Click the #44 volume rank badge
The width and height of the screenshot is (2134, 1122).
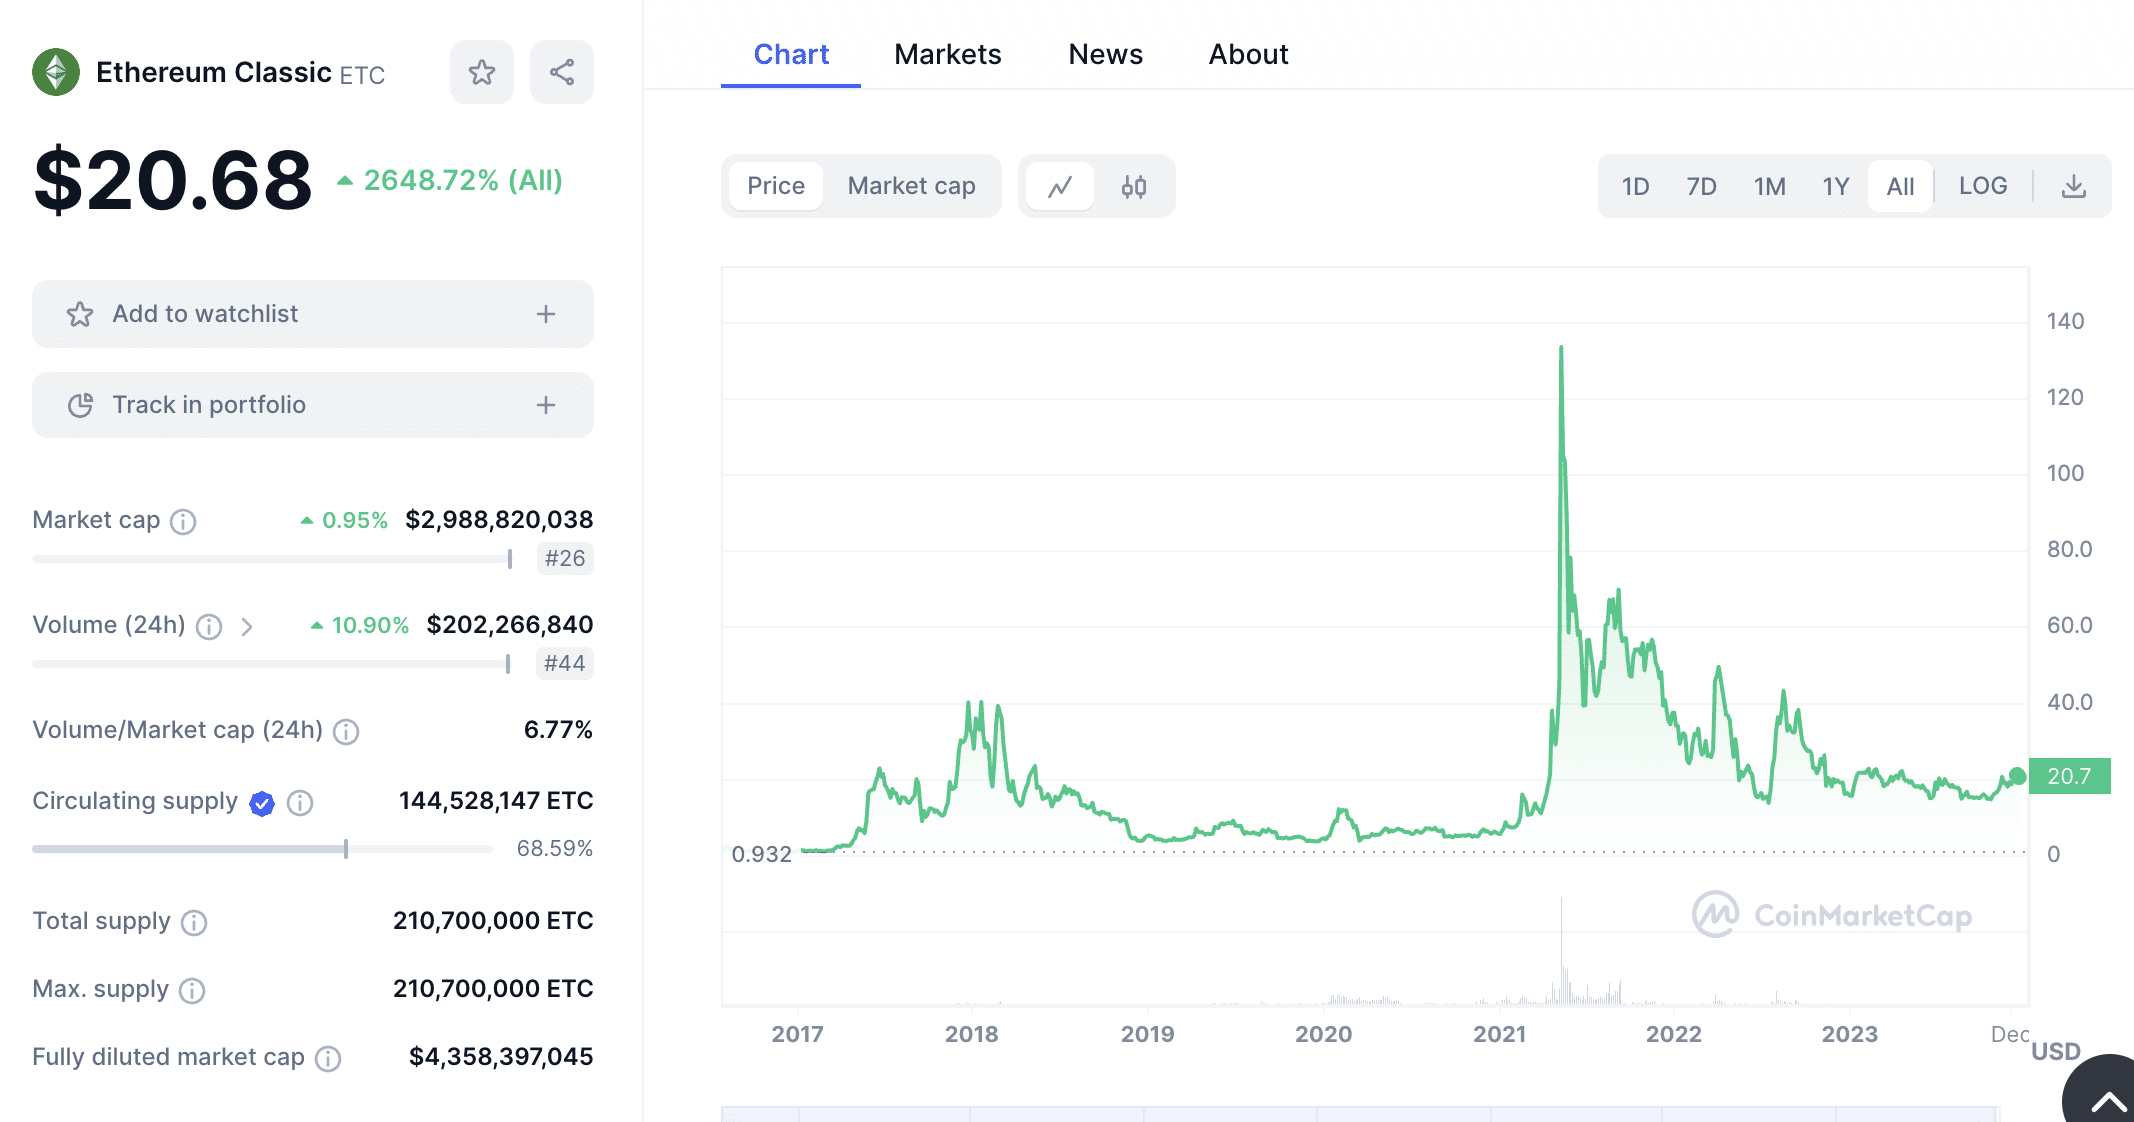(x=565, y=663)
